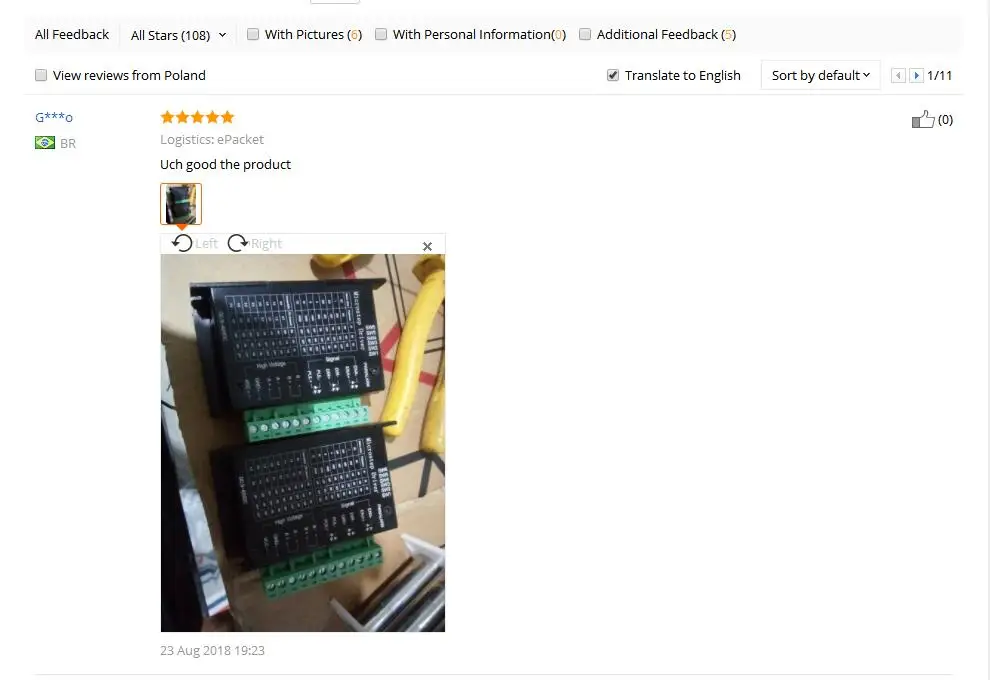Click the enlarged stepper driver photo
This screenshot has height=680, width=990.
coord(303,443)
